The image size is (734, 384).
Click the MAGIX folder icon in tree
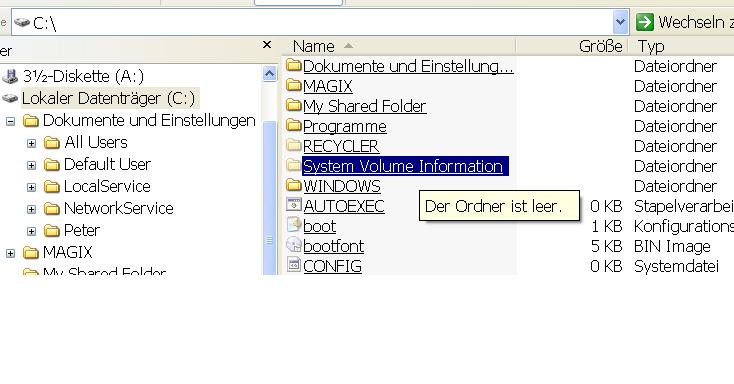pos(30,253)
